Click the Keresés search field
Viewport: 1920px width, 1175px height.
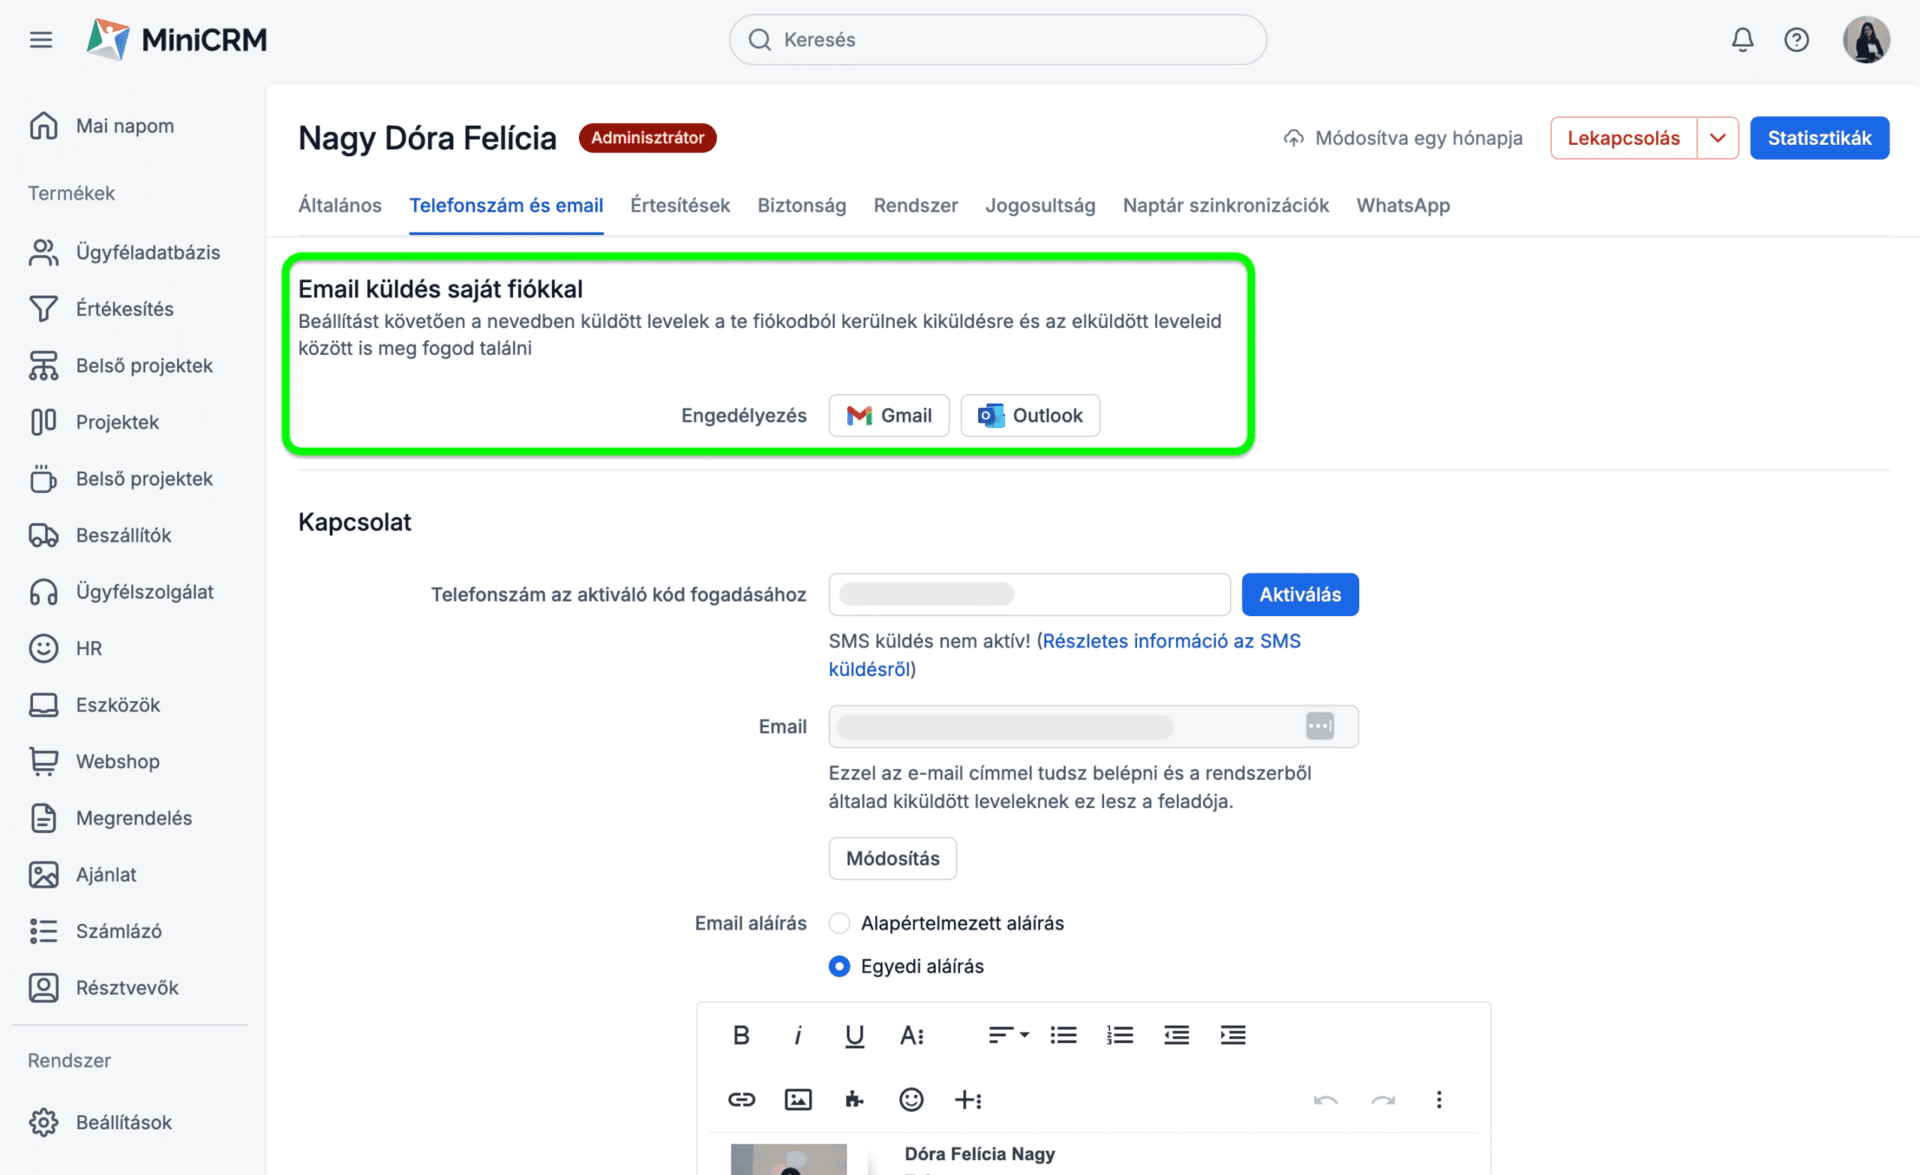click(x=998, y=40)
